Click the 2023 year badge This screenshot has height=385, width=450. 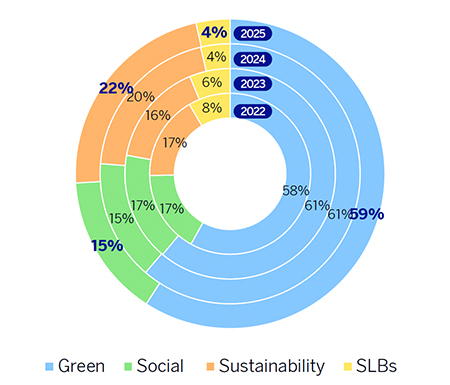click(x=253, y=84)
